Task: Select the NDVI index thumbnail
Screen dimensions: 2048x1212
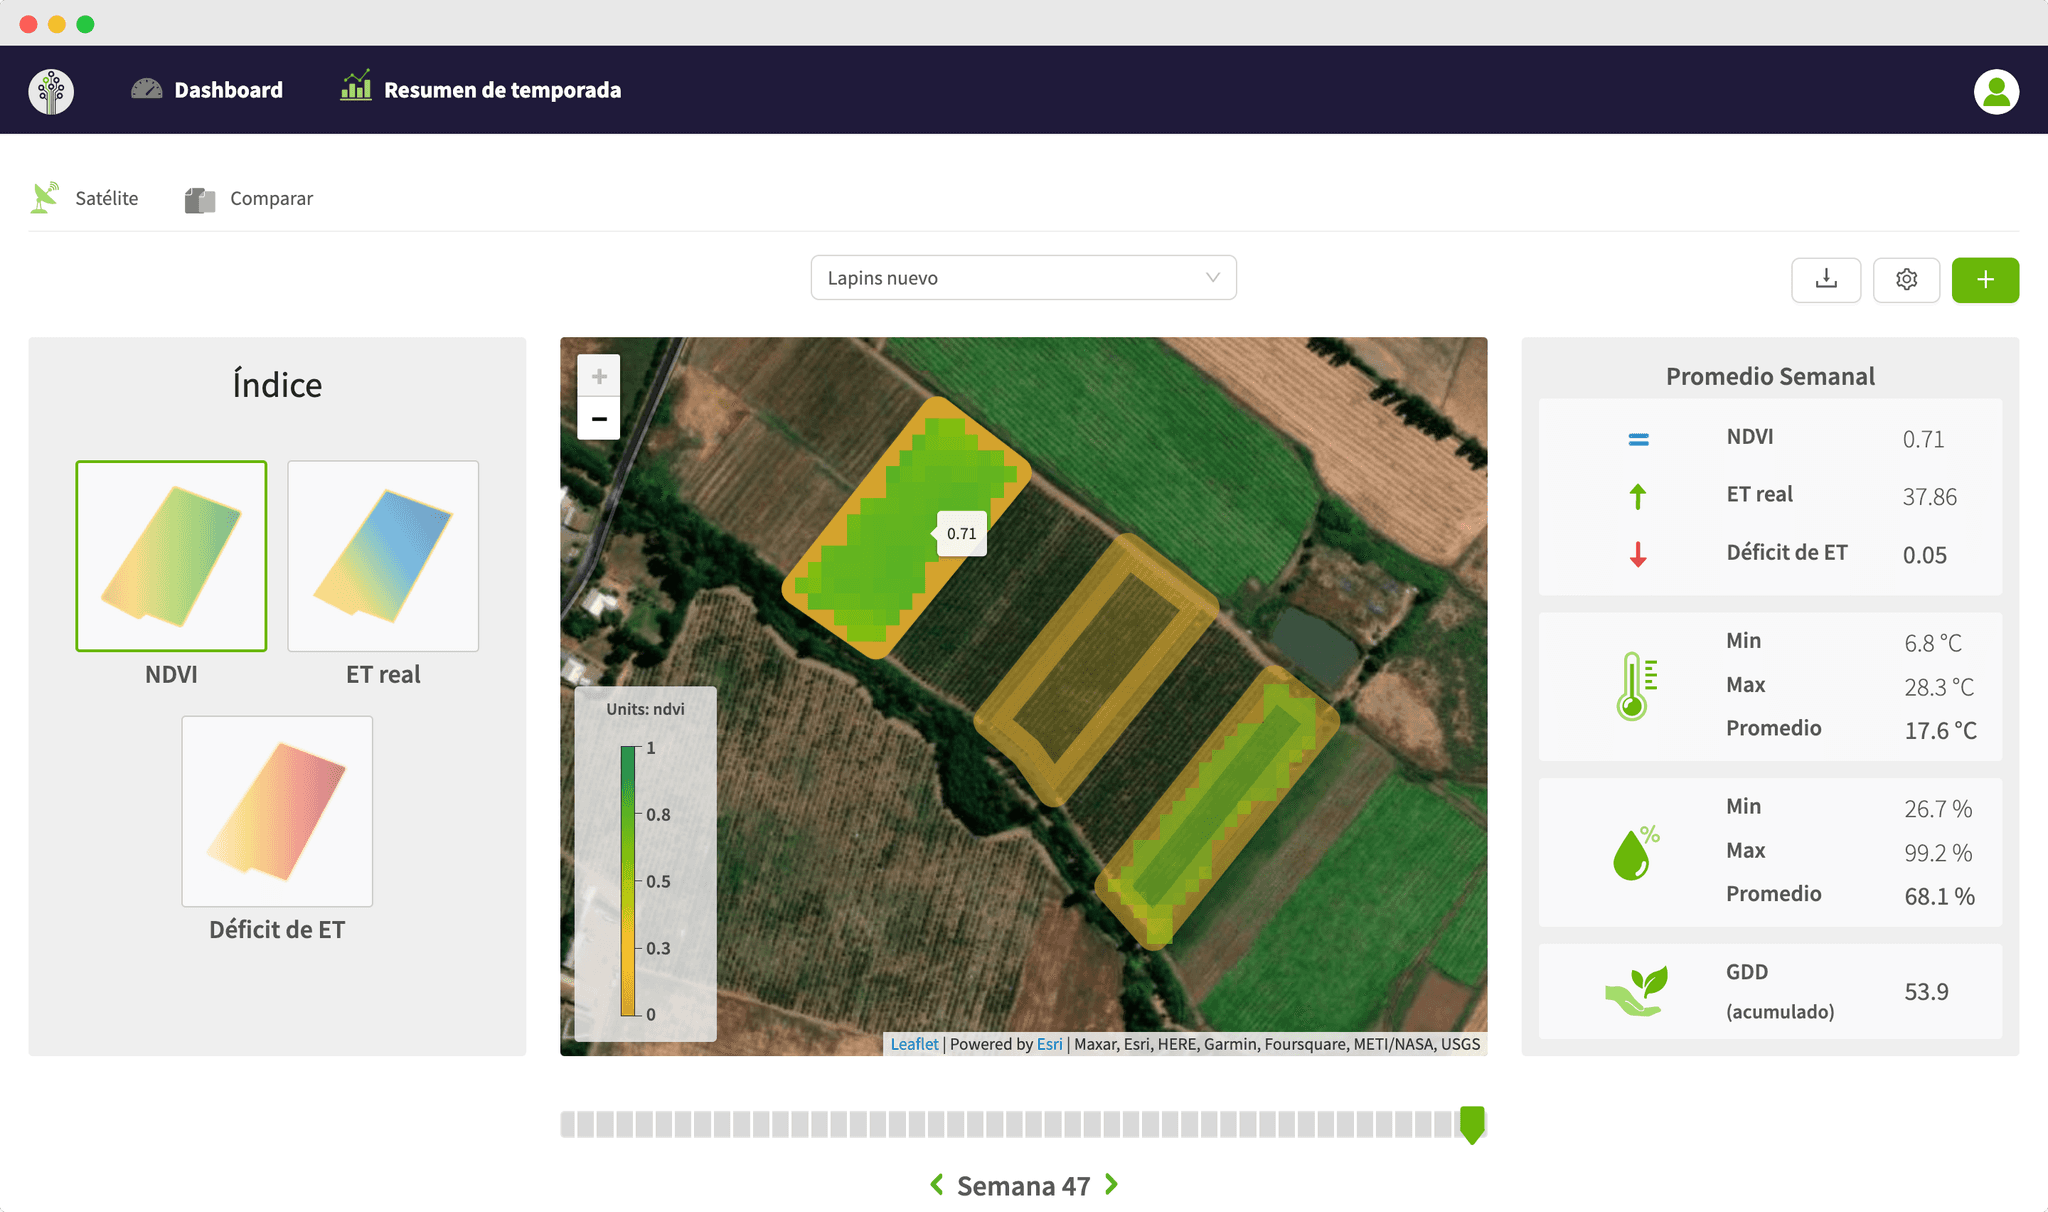Action: pyautogui.click(x=171, y=556)
